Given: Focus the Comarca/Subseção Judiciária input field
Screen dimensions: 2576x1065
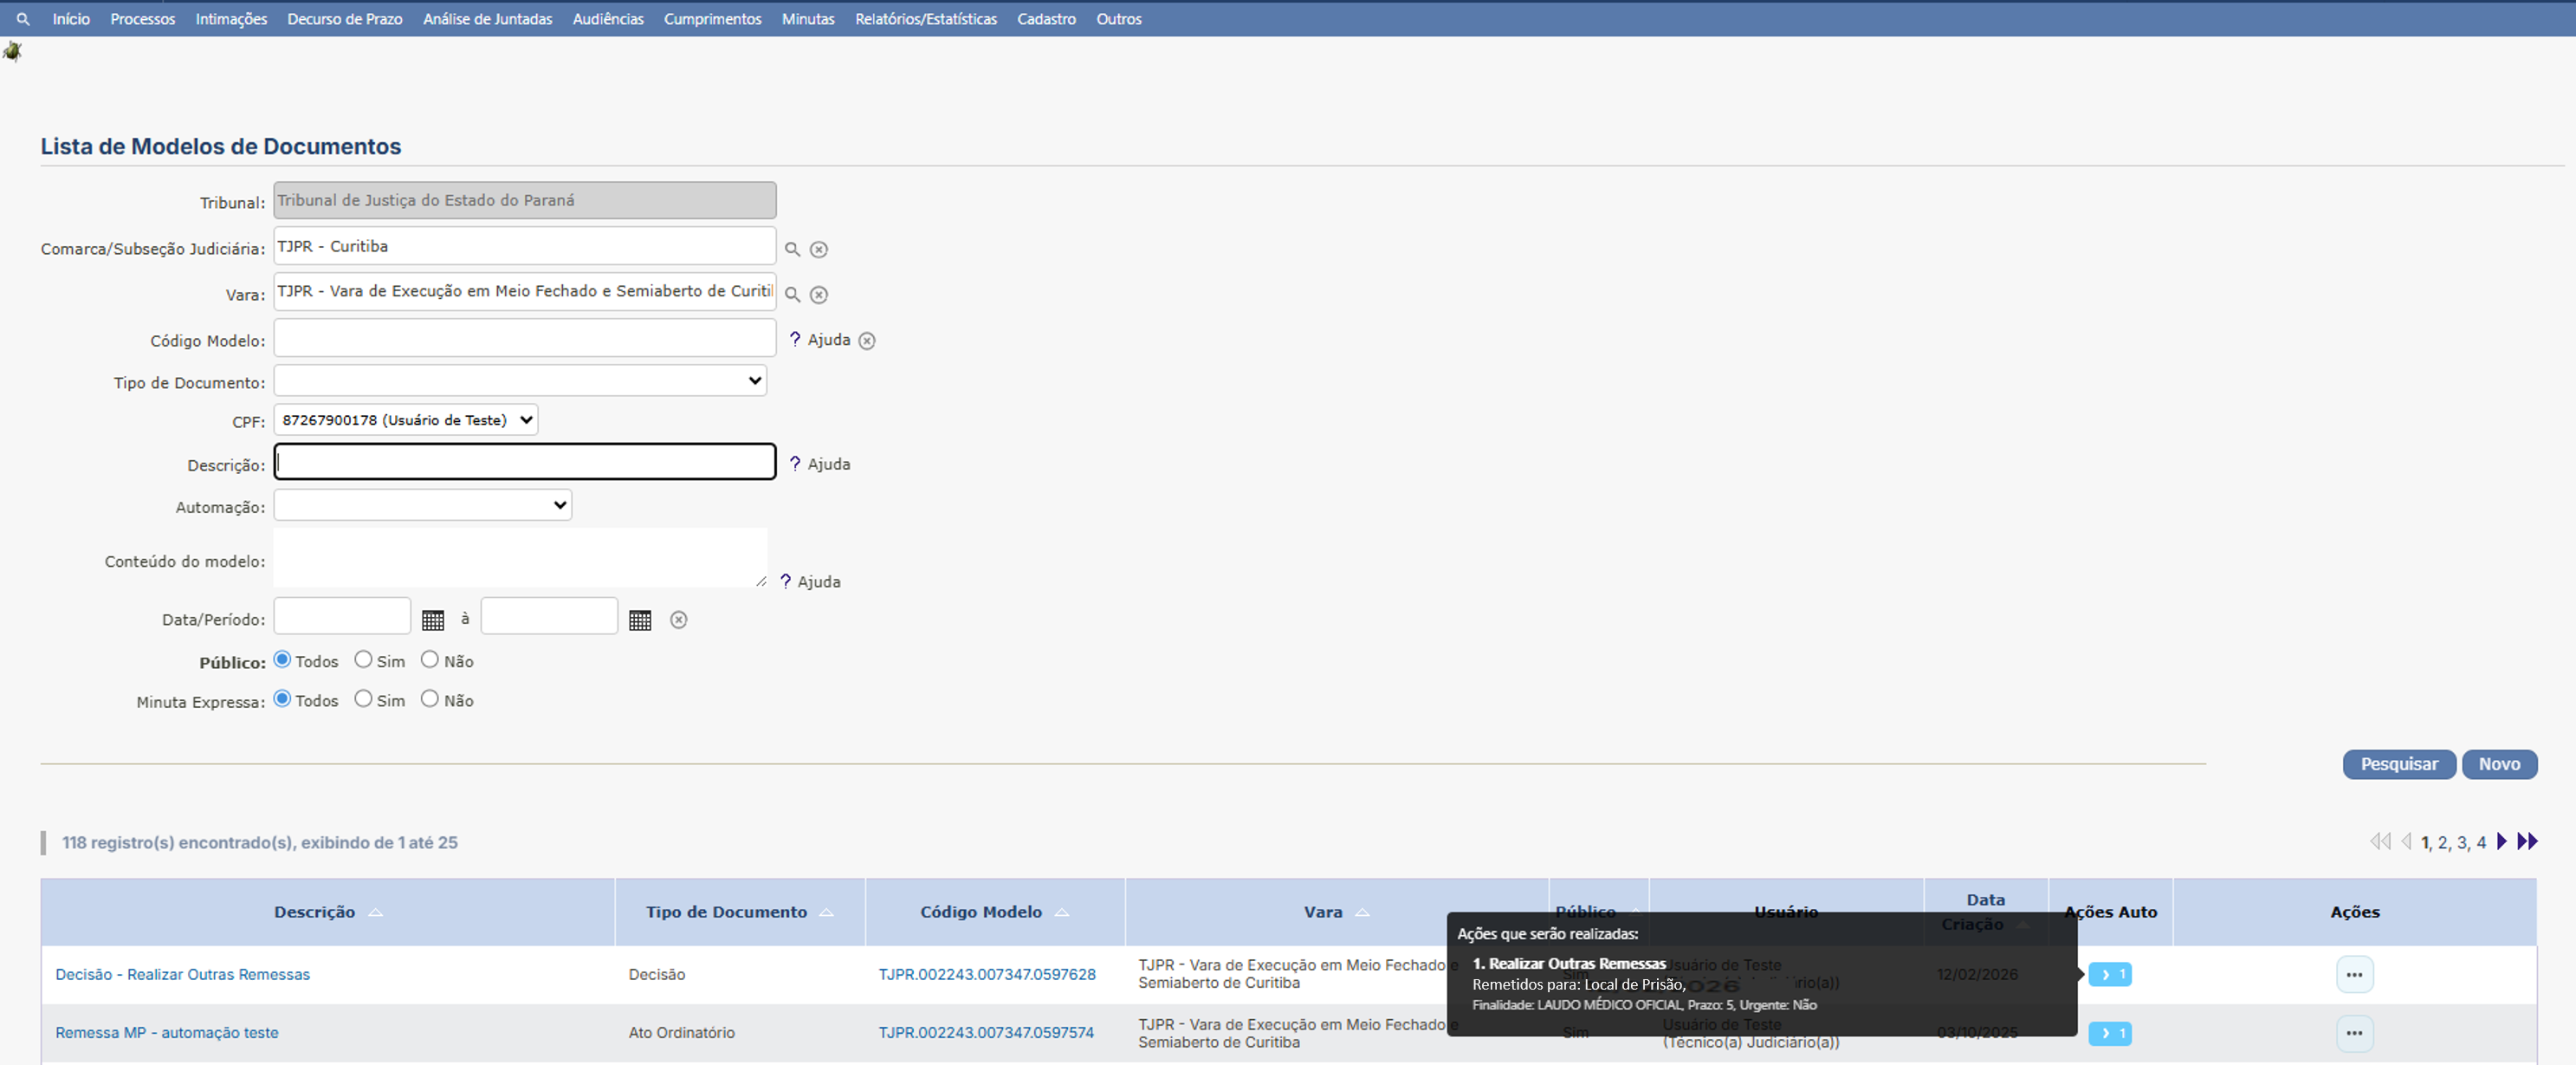Looking at the screenshot, I should coord(525,246).
